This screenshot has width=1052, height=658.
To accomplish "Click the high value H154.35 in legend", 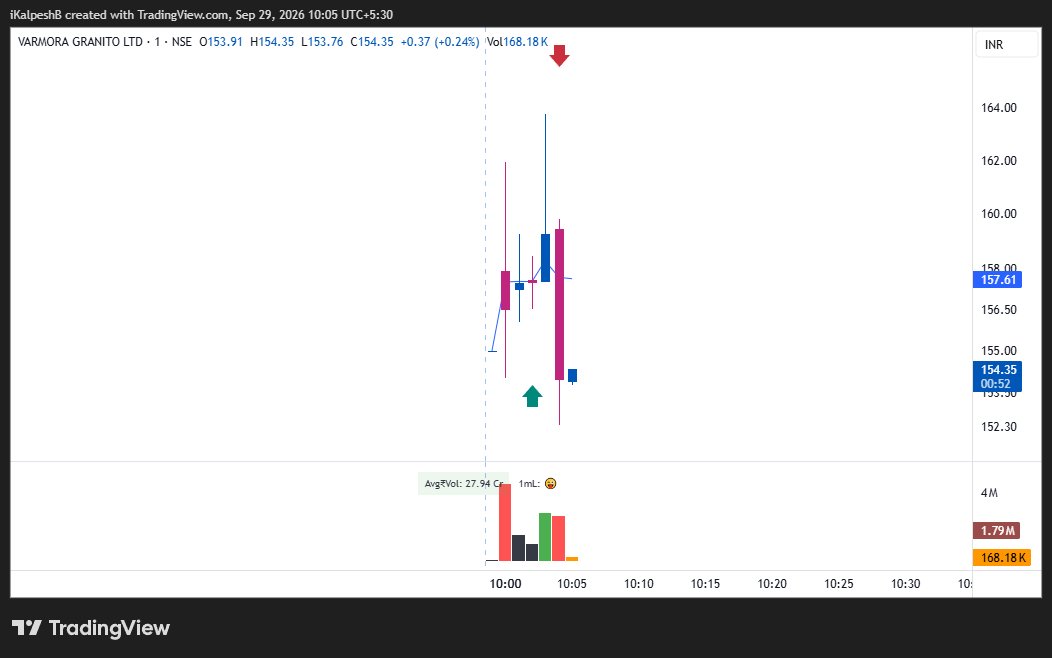I will [x=272, y=42].
